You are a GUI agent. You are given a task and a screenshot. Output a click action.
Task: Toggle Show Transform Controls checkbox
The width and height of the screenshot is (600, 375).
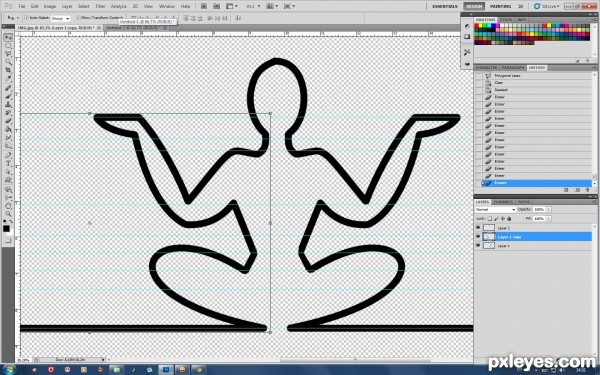78,18
